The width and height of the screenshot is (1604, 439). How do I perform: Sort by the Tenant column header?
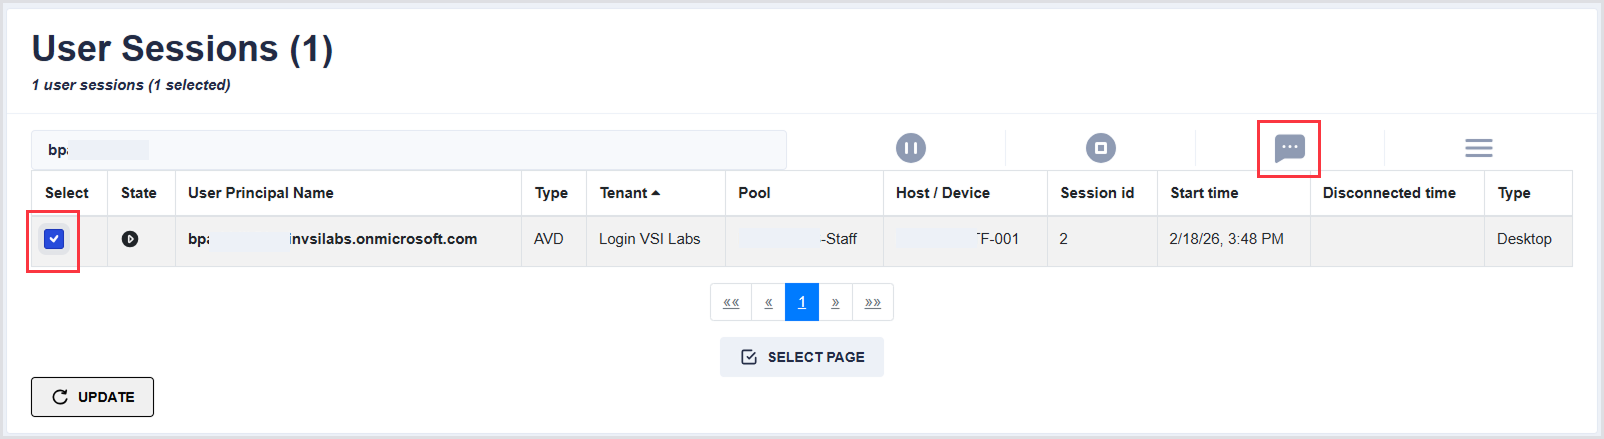tap(629, 193)
